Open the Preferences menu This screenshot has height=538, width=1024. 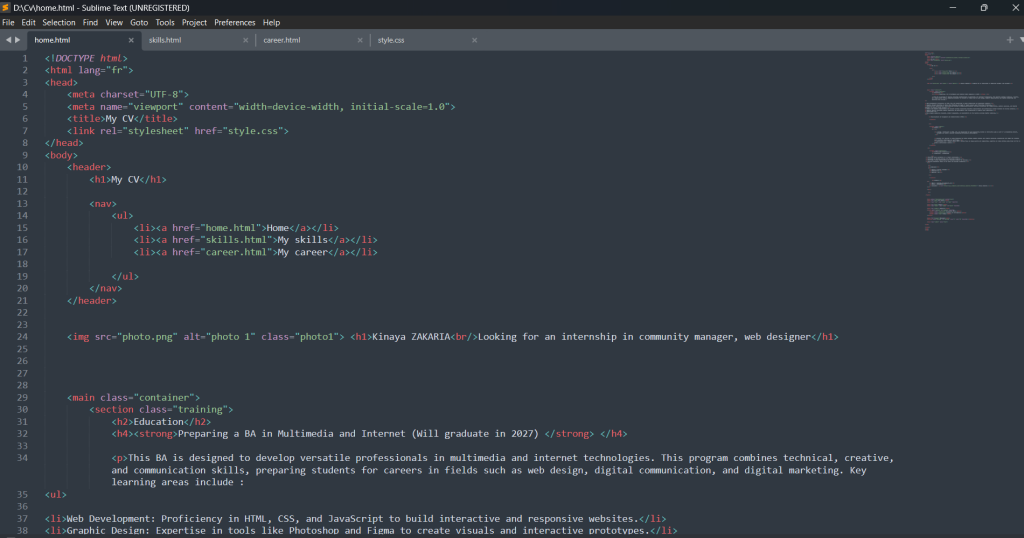pyautogui.click(x=234, y=22)
